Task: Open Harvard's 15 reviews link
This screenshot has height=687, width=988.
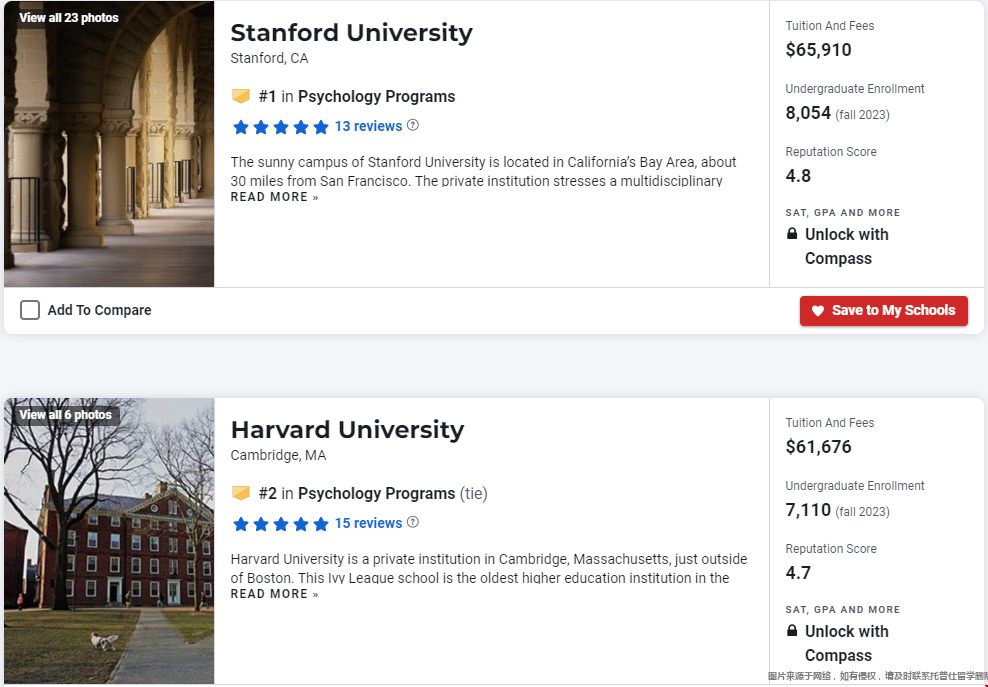Action: pyautogui.click(x=368, y=523)
